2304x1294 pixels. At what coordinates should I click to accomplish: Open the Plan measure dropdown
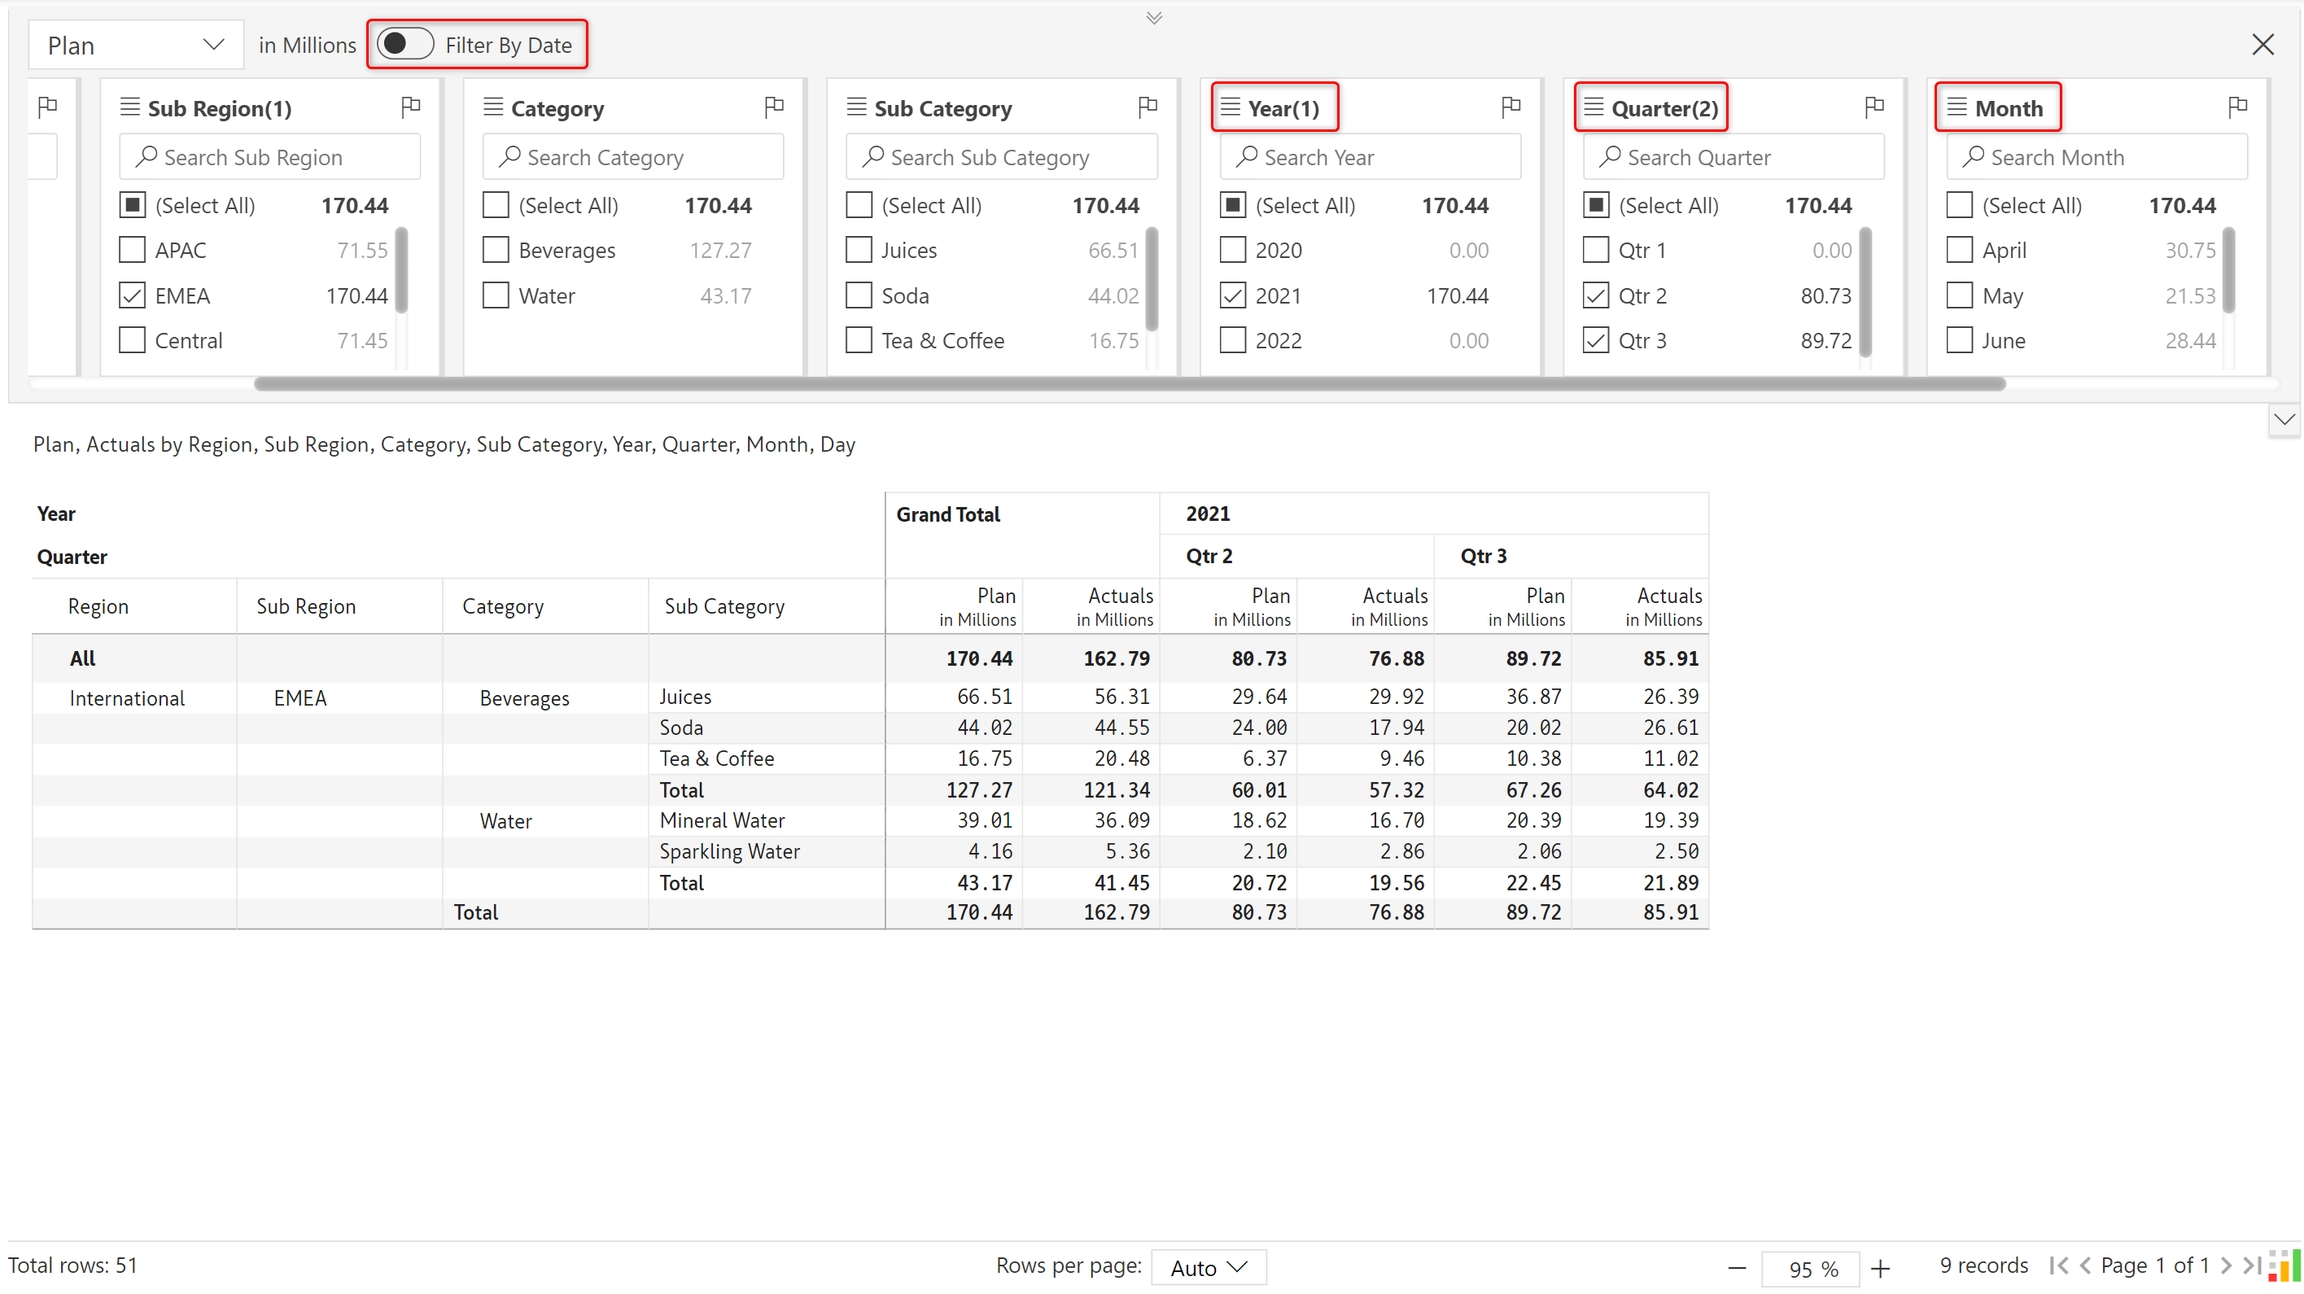pyautogui.click(x=135, y=45)
